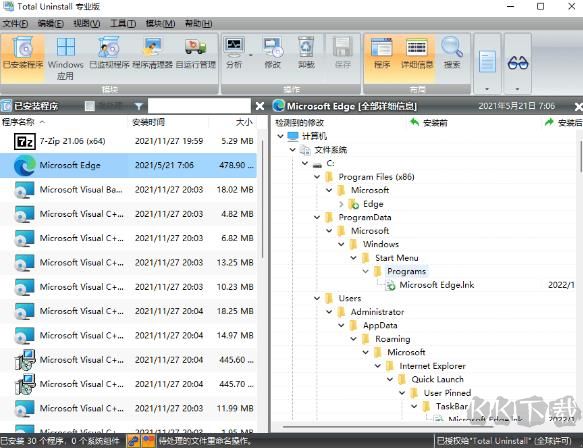Click the glasses view icon
This screenshot has height=448, width=583.
tap(518, 63)
